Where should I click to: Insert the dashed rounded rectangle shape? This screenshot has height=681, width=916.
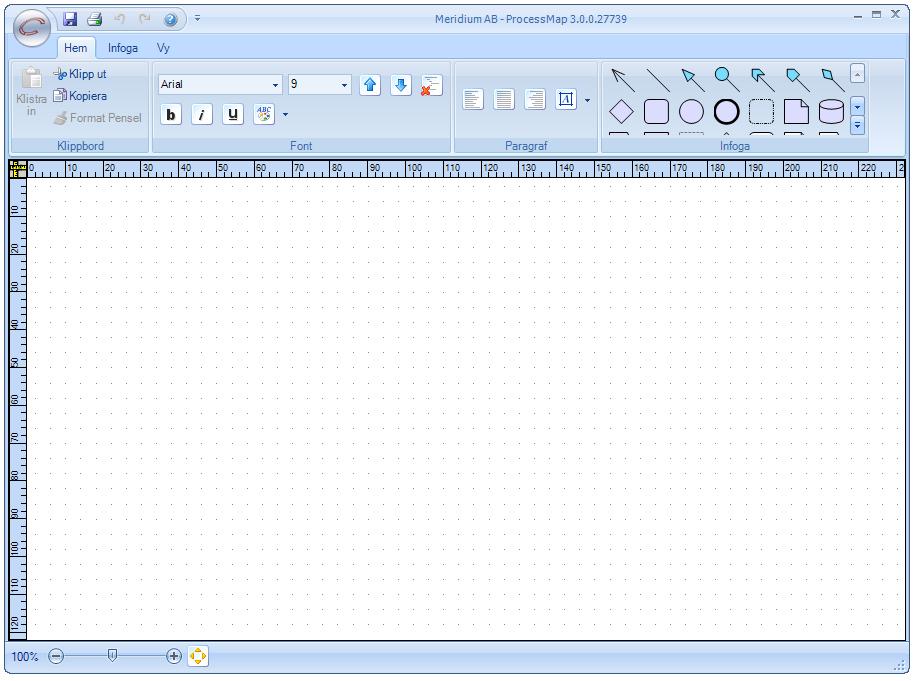pos(761,112)
